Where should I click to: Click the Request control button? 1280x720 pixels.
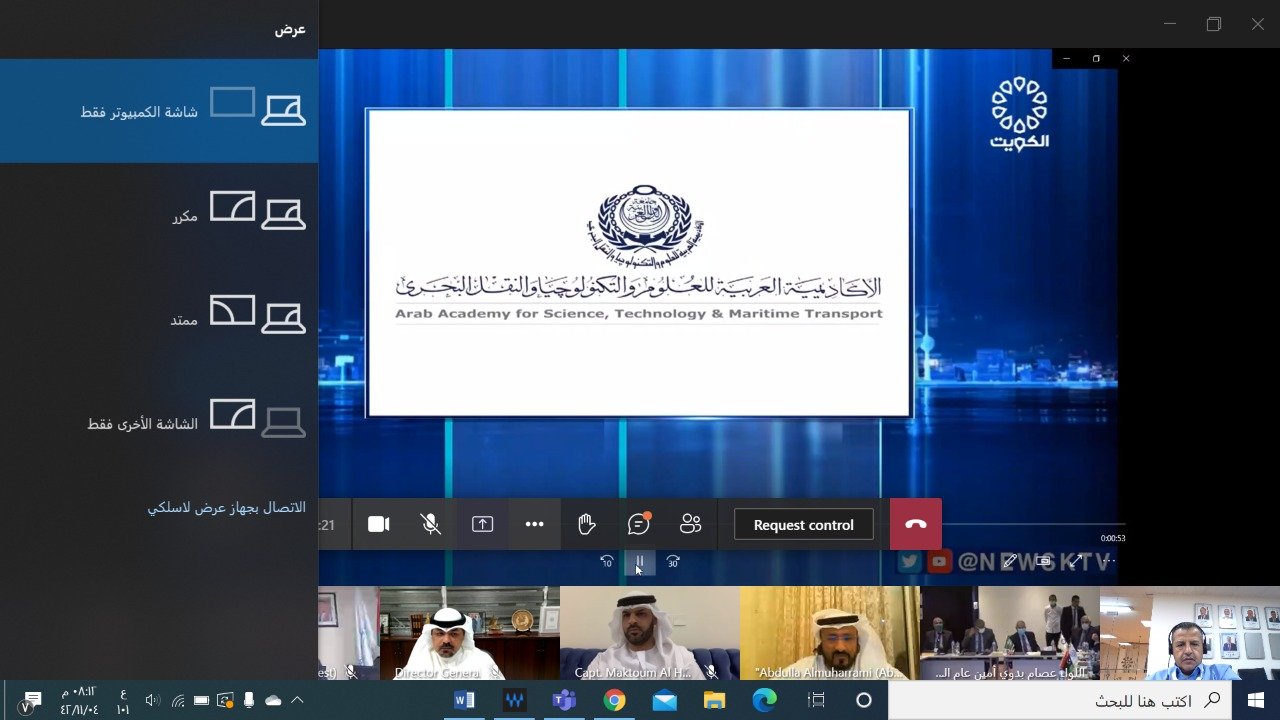tap(804, 525)
